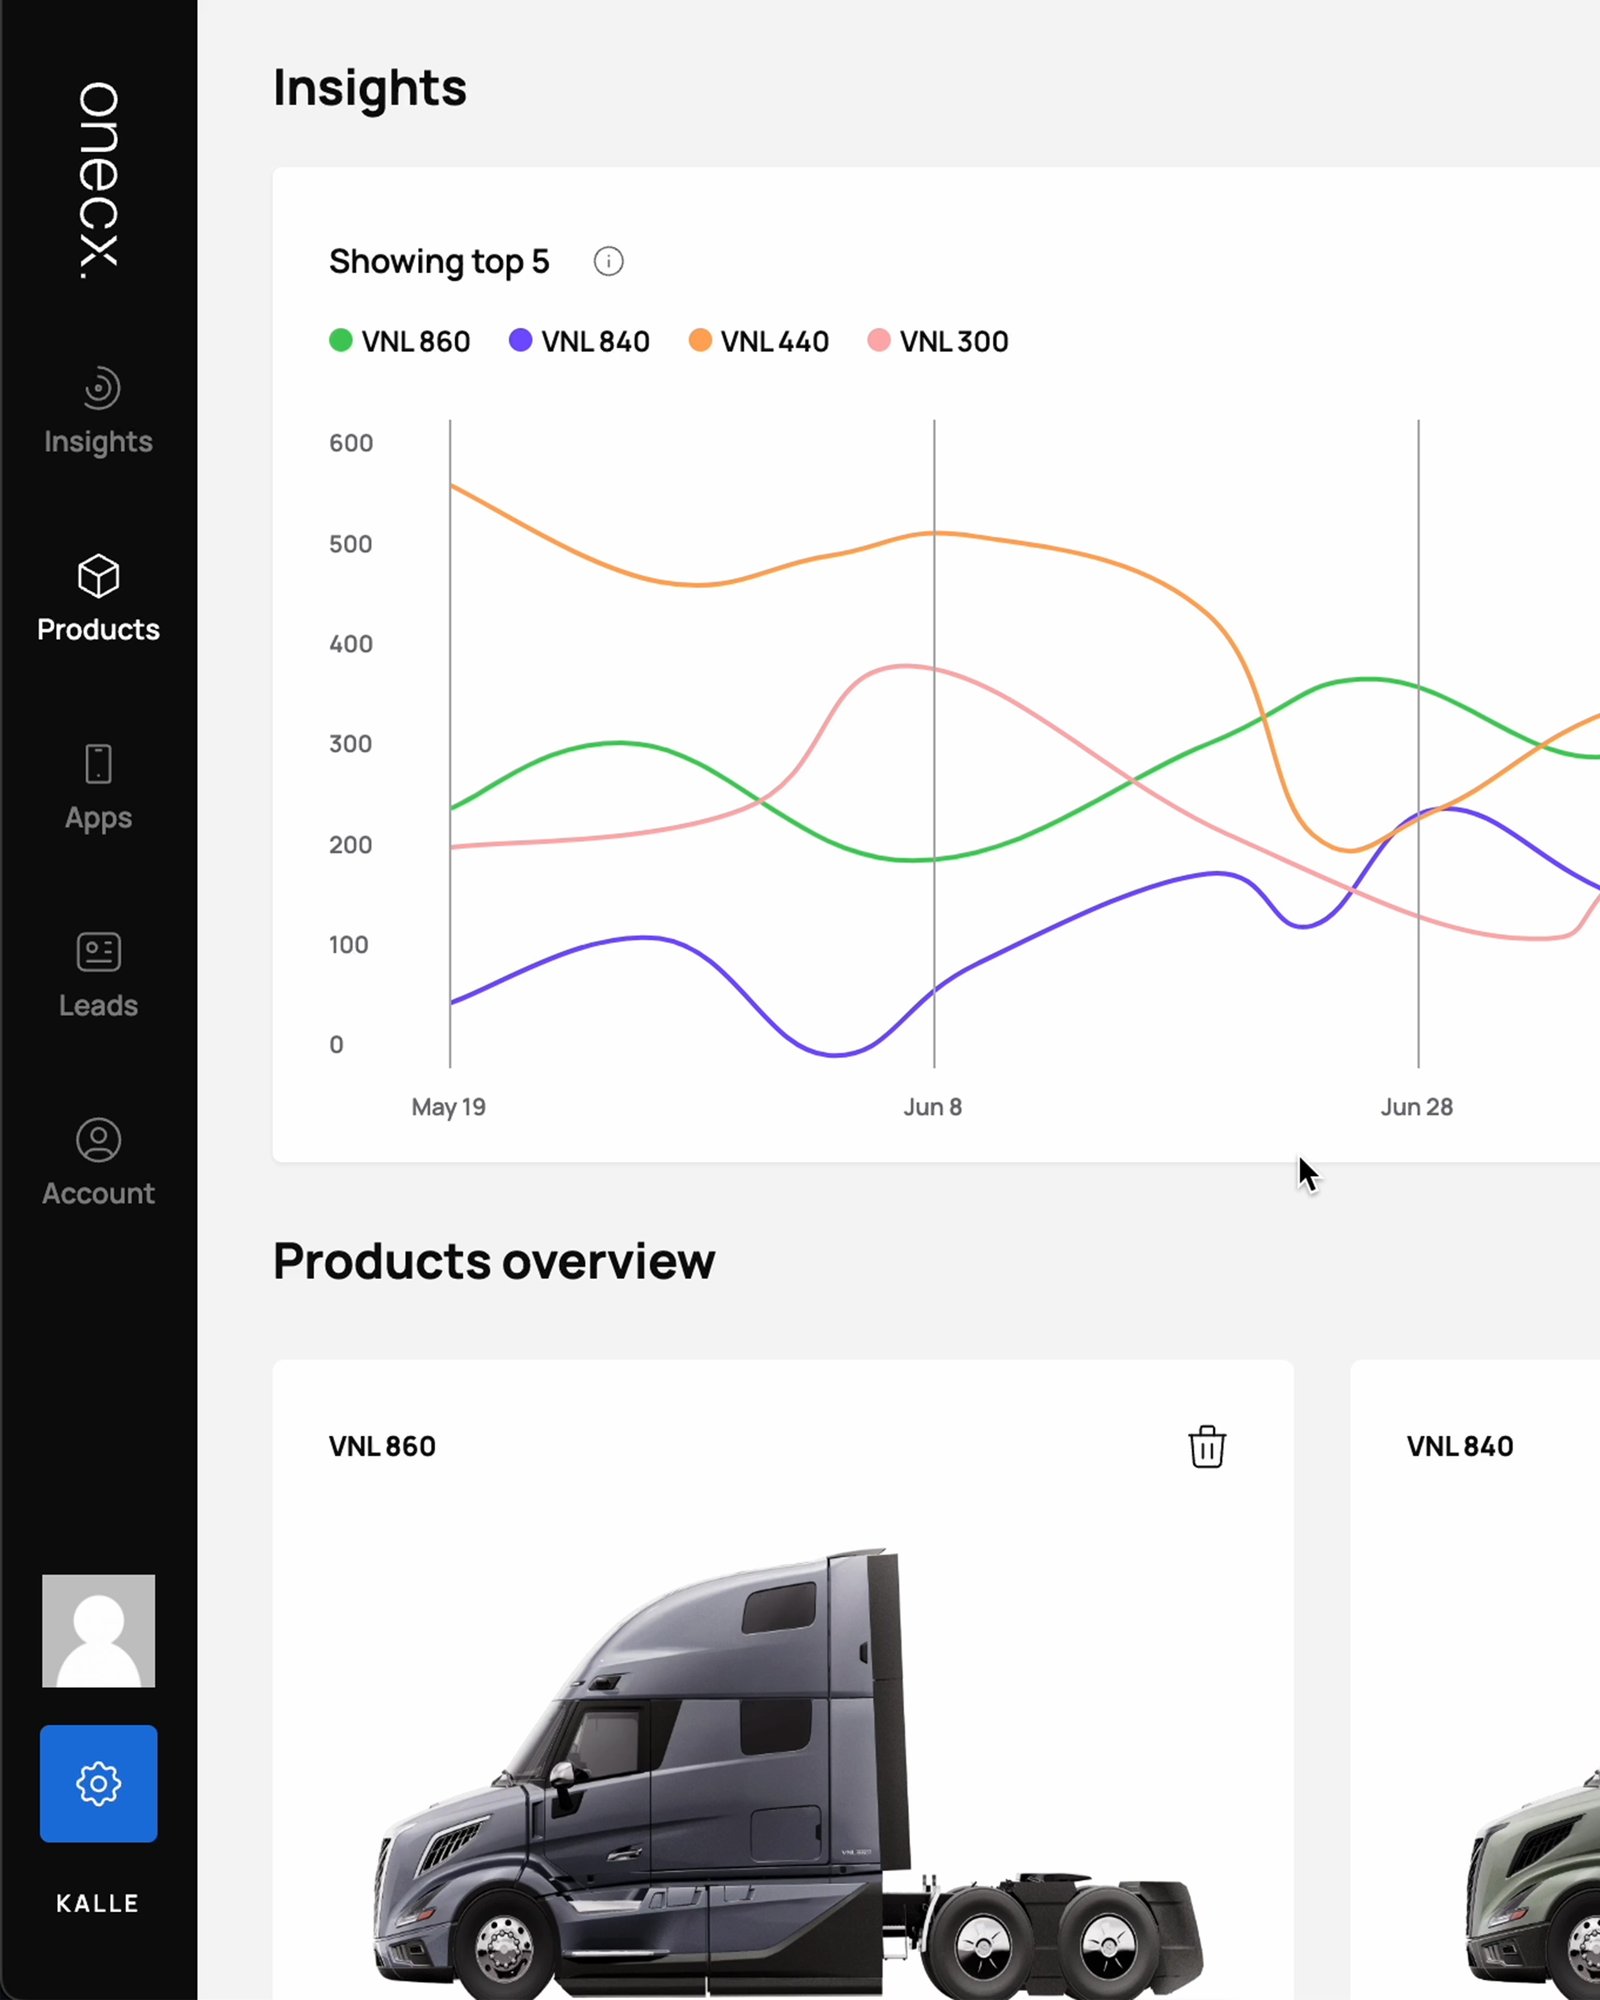Toggle the VNL 860 green legend dot
1600x2000 pixels.
(x=341, y=340)
